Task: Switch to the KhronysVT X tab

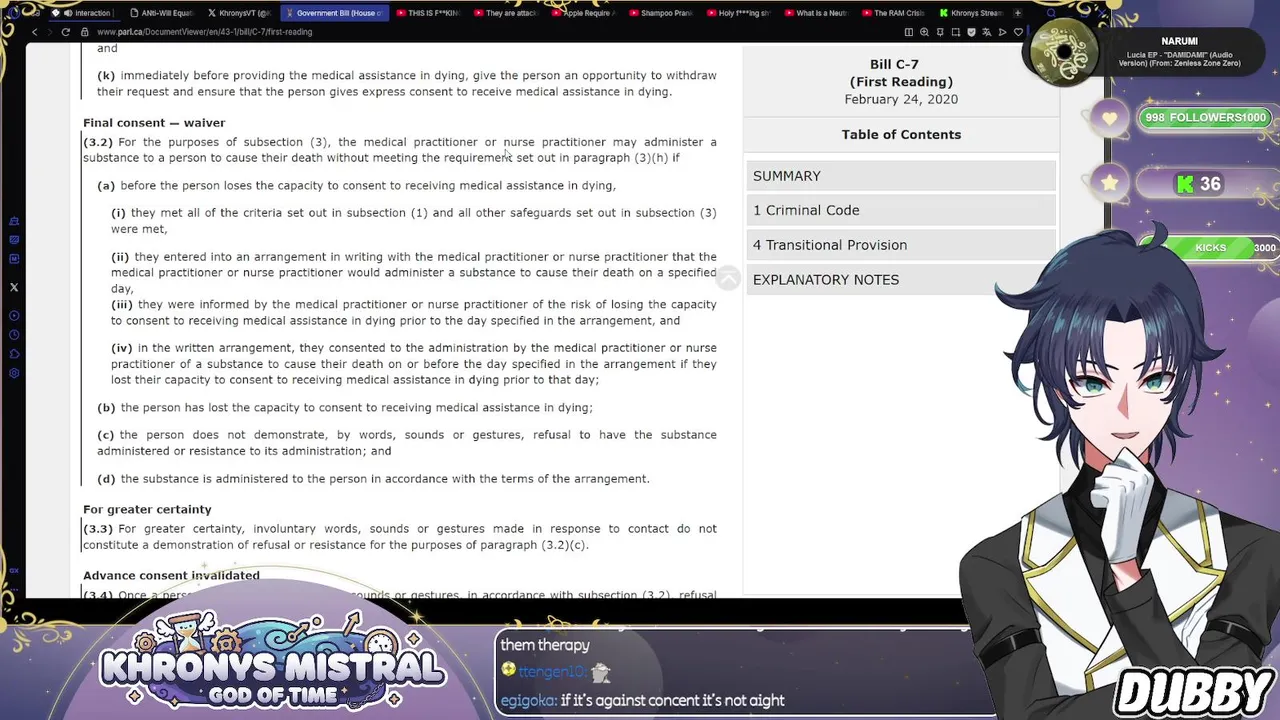Action: point(239,13)
